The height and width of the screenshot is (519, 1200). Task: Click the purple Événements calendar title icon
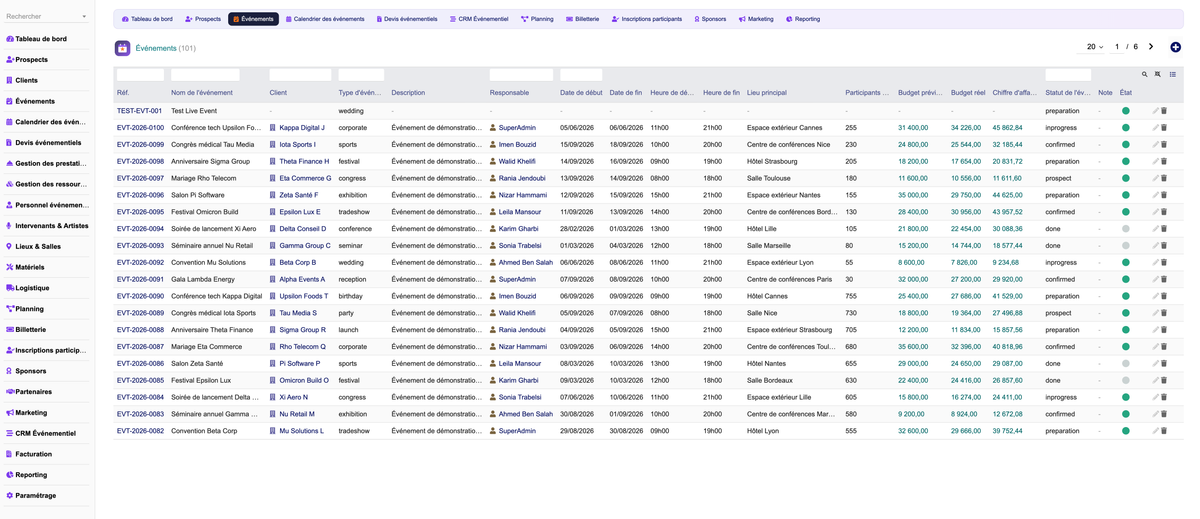click(122, 48)
